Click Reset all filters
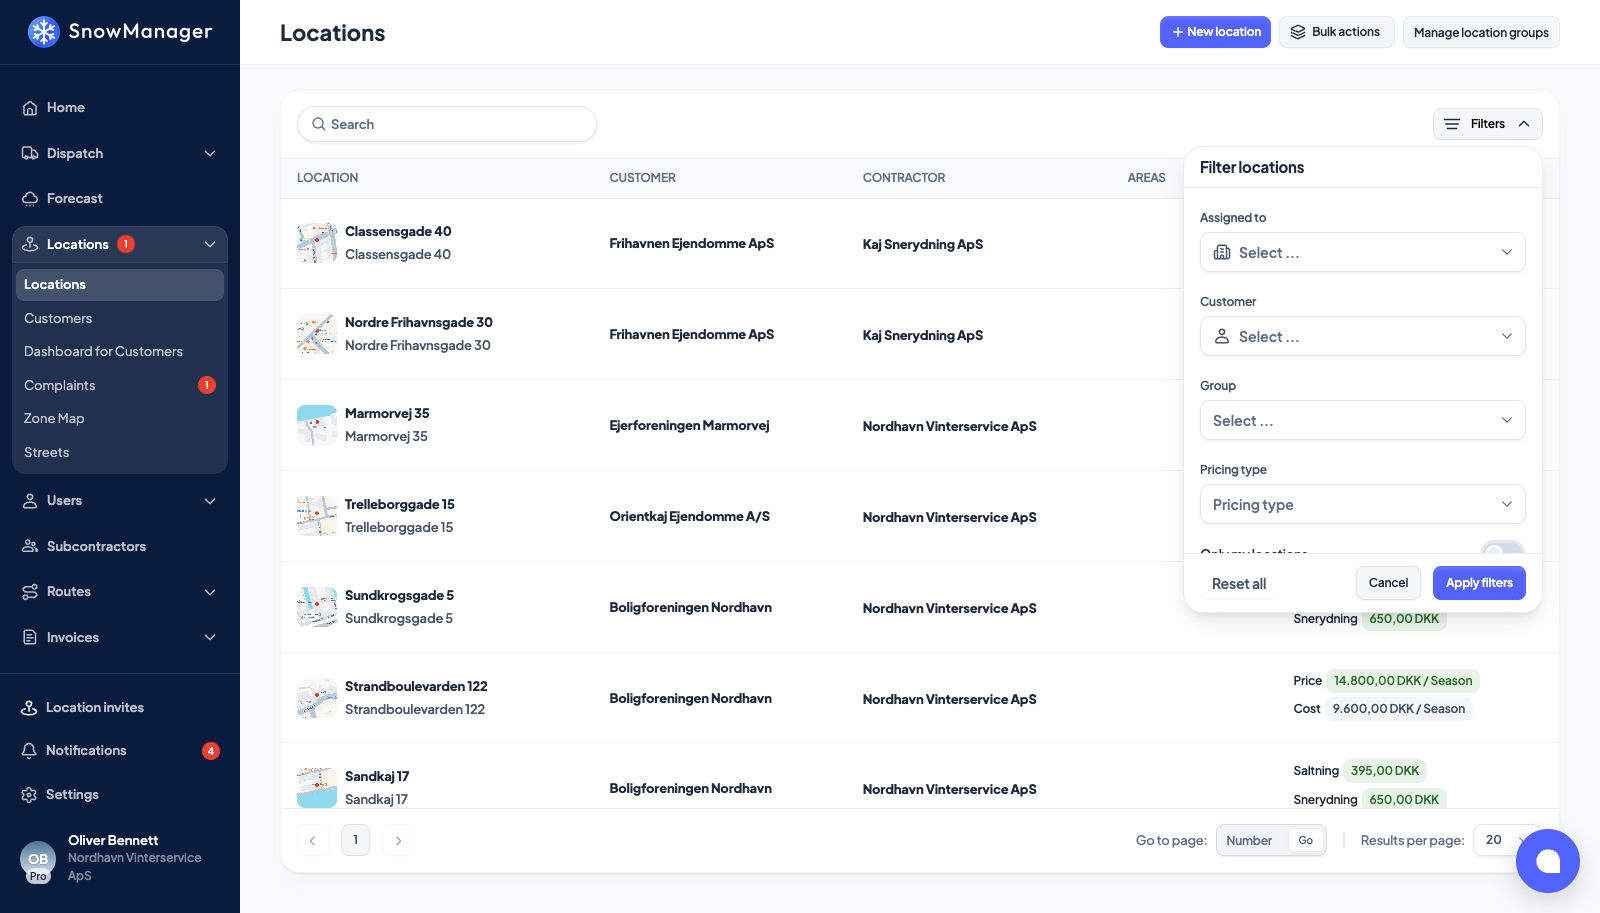1600x913 pixels. click(x=1239, y=584)
